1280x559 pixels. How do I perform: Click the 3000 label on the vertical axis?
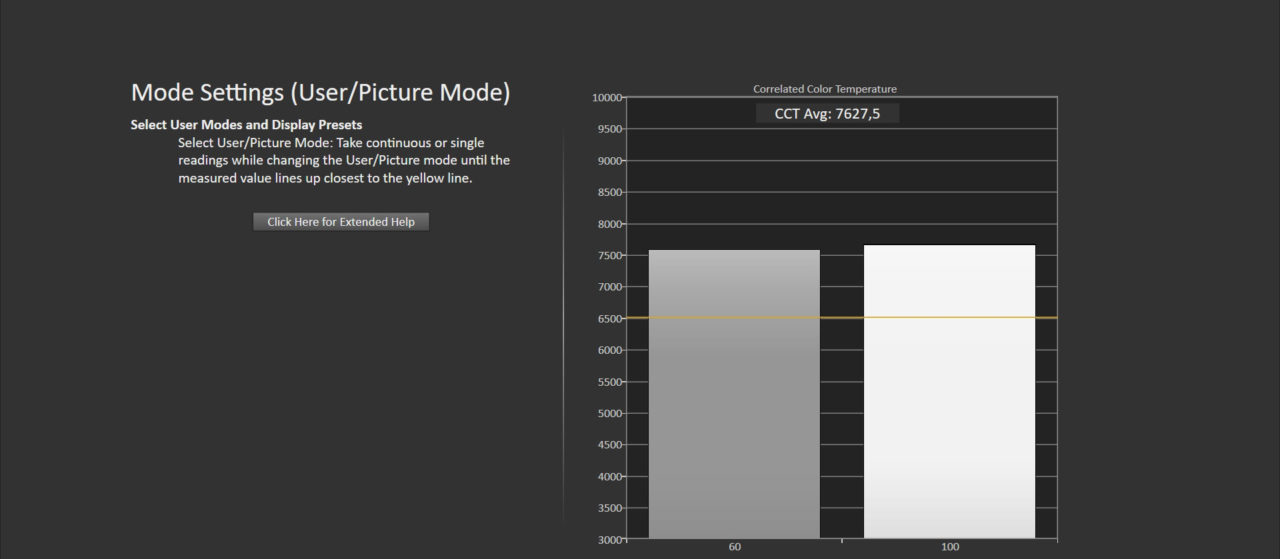609,540
